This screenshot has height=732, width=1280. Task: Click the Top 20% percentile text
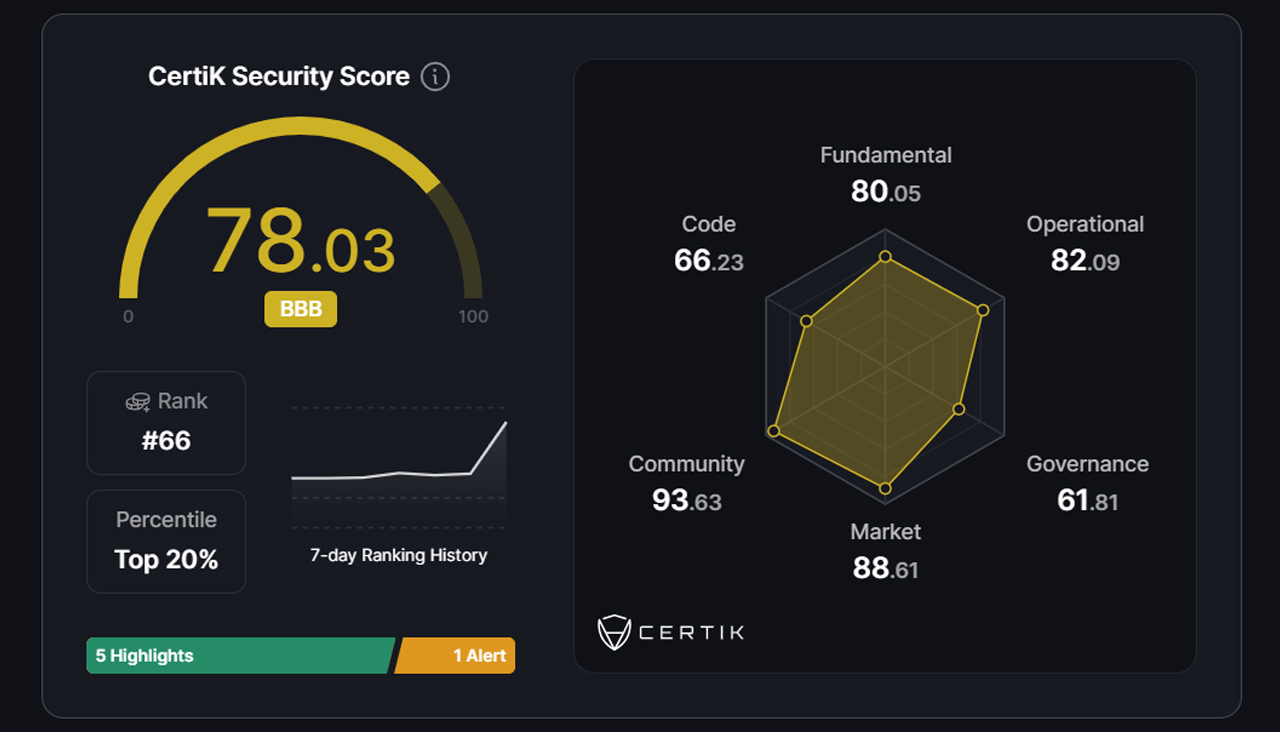coord(166,559)
